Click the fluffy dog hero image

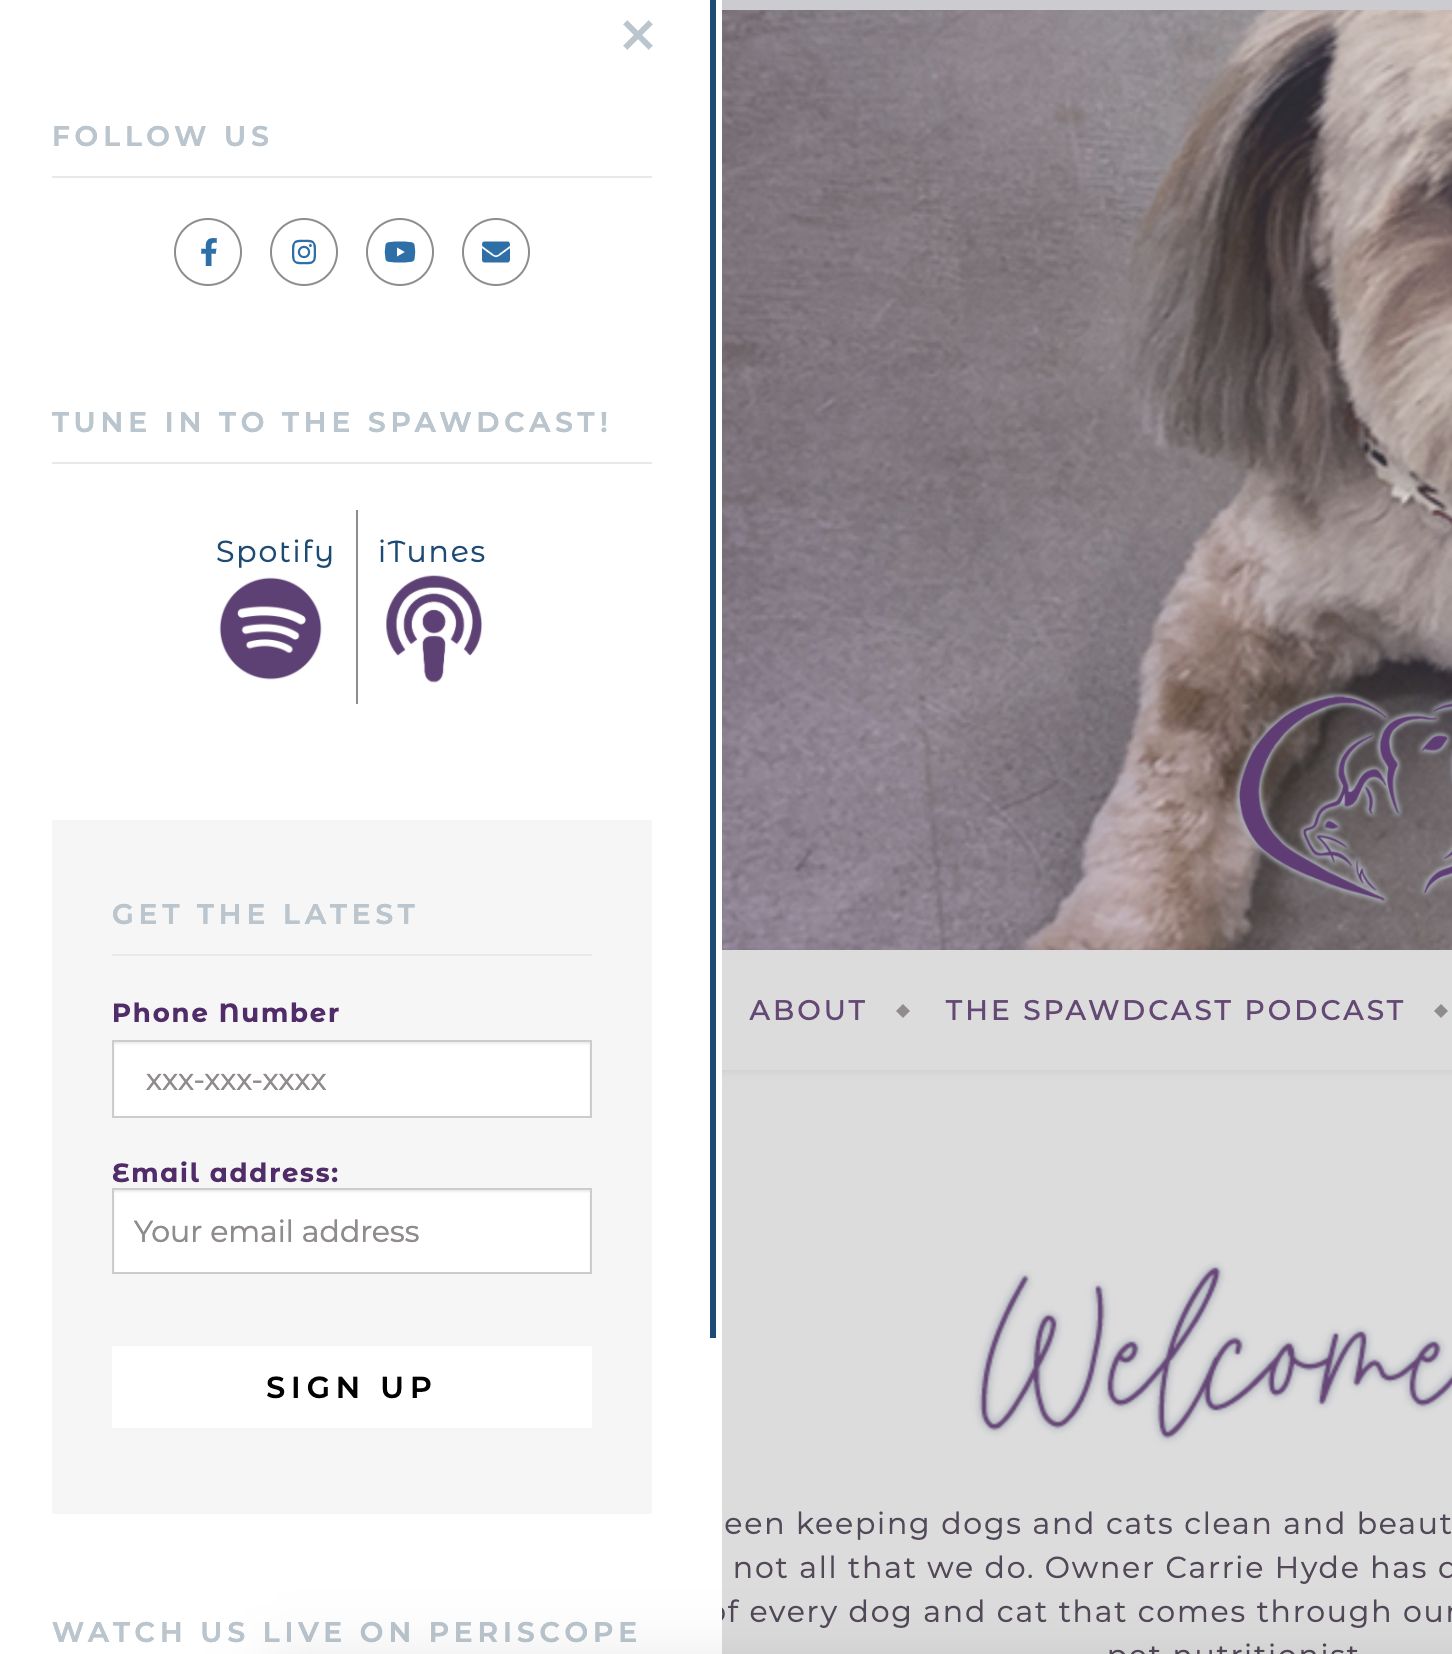[1087, 480]
